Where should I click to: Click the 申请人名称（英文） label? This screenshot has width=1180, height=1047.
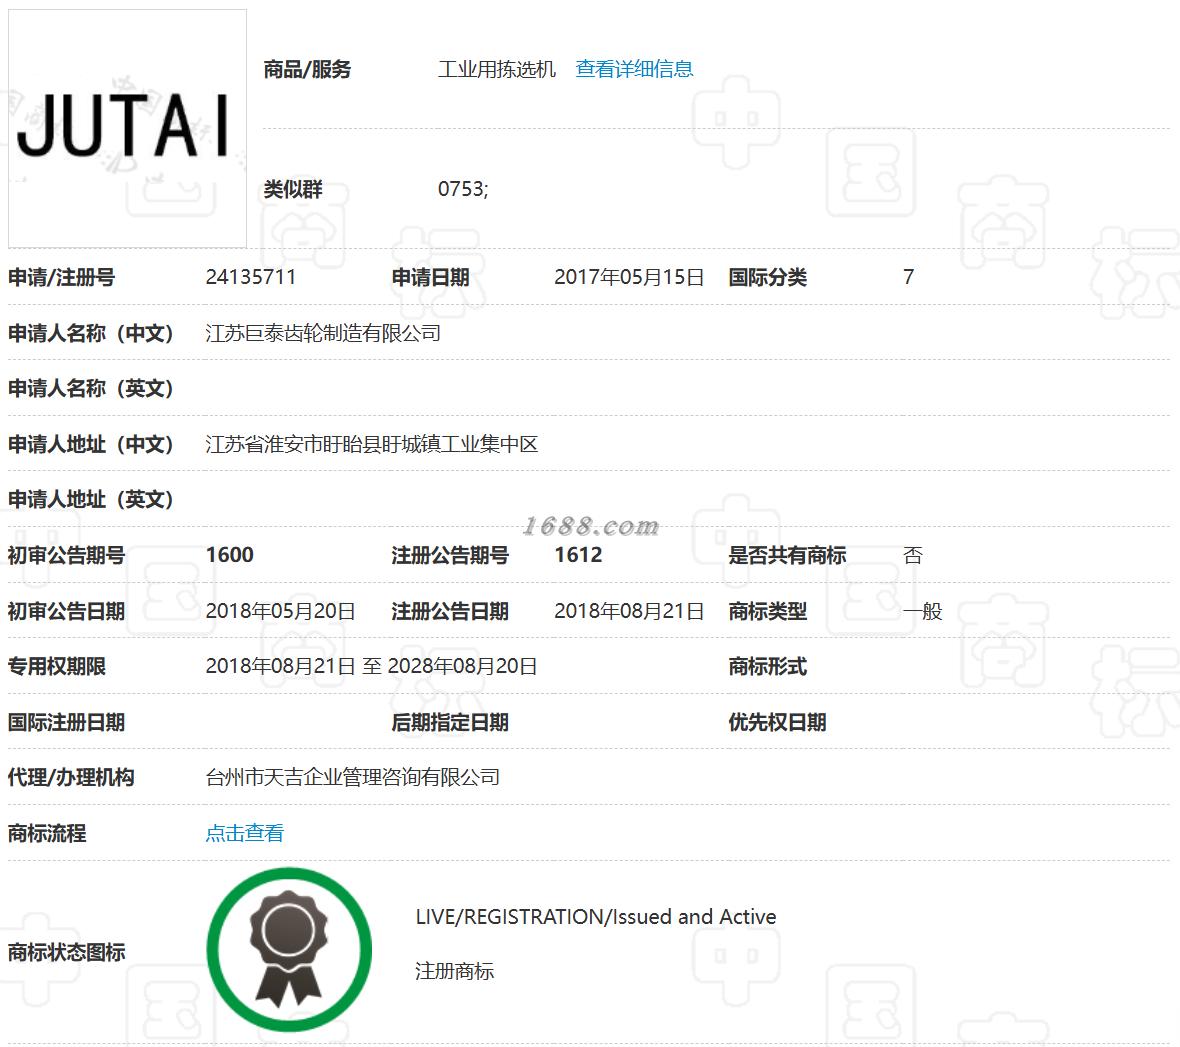tap(91, 388)
